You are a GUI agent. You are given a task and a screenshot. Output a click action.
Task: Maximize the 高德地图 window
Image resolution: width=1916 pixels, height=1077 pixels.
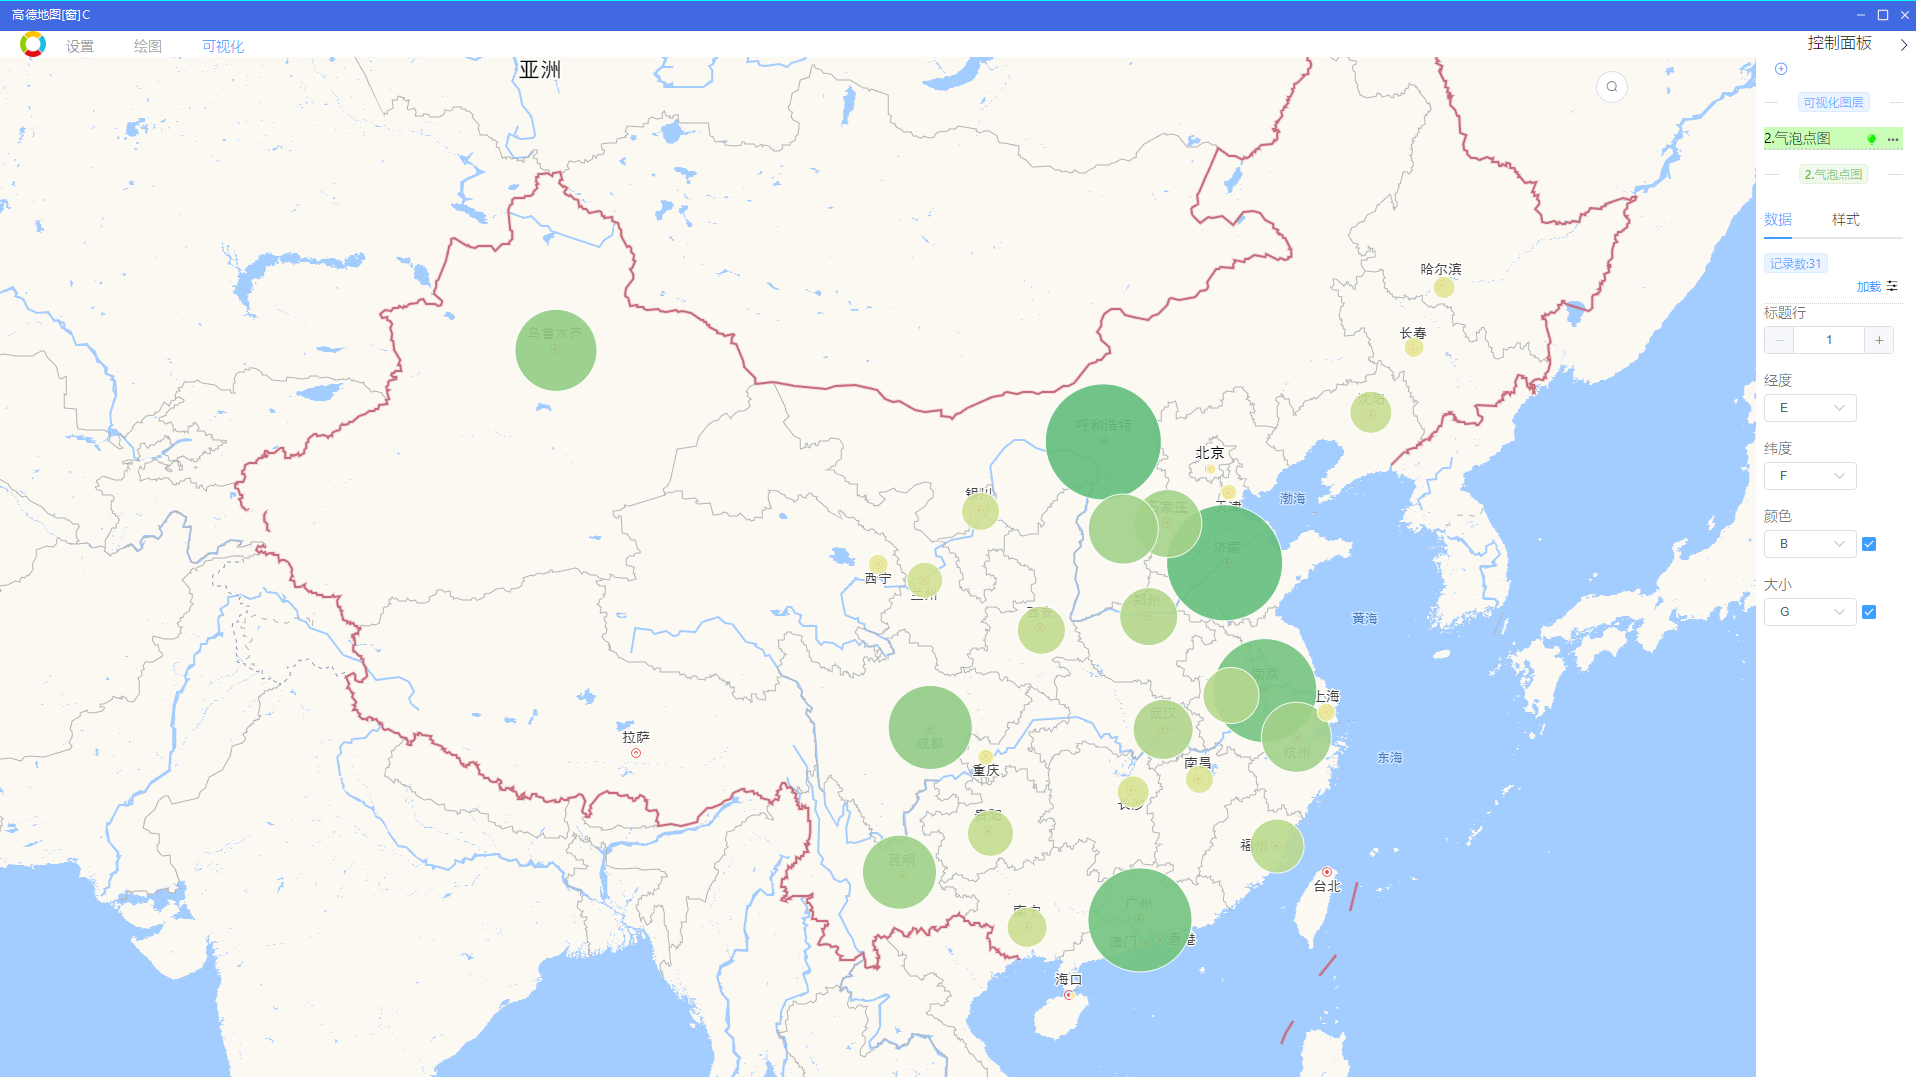pos(1883,15)
